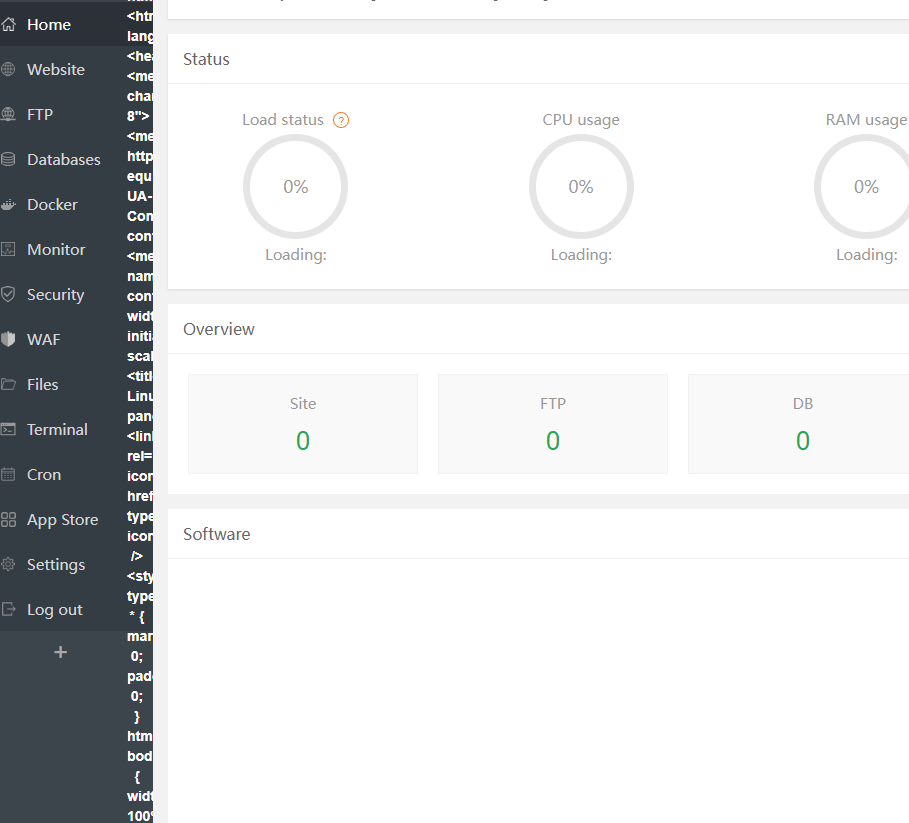Click the CPU usage gauge circle
Image resolution: width=909 pixels, height=823 pixels.
click(x=581, y=187)
